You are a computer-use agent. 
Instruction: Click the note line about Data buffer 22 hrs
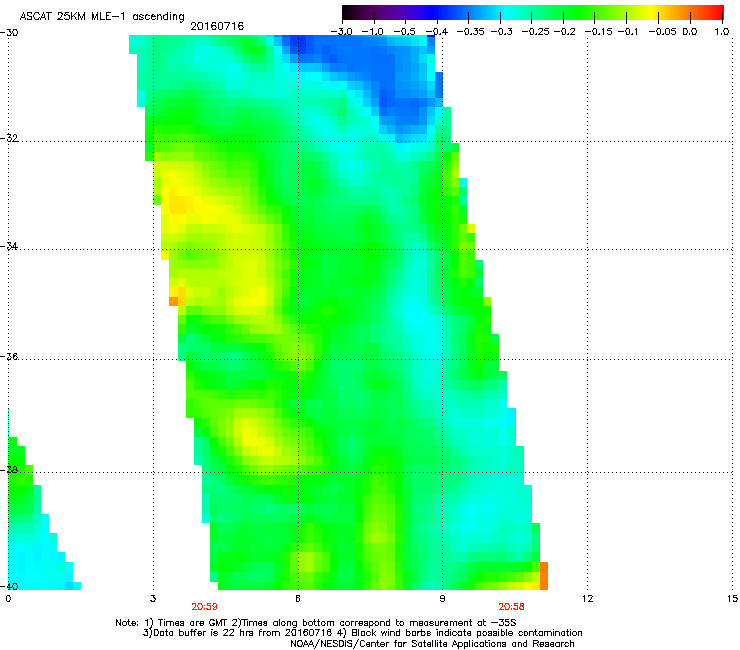[x=362, y=633]
